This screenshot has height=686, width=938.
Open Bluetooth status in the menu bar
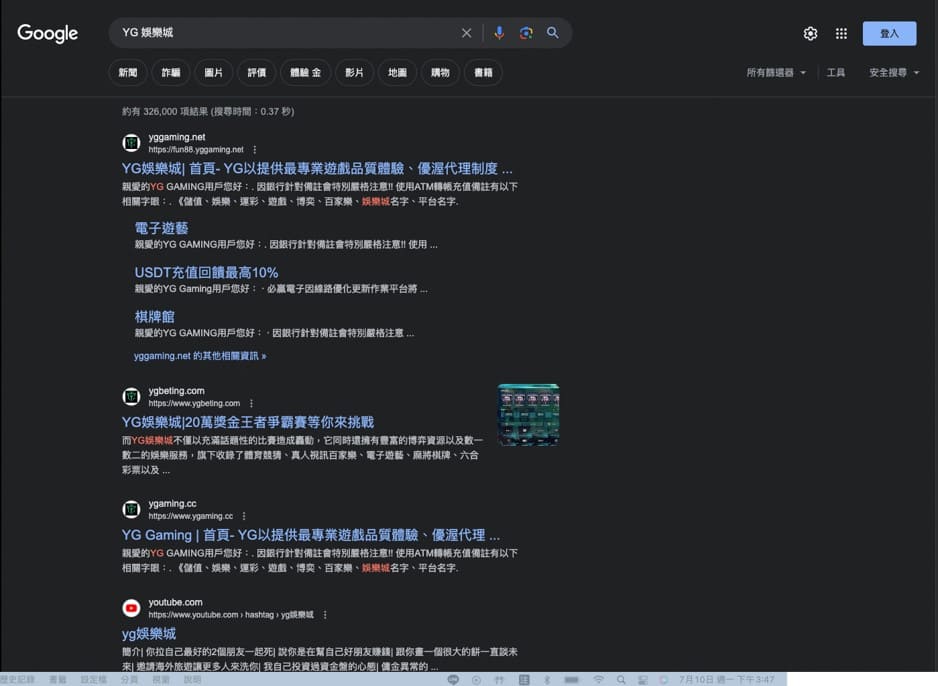coord(547,679)
